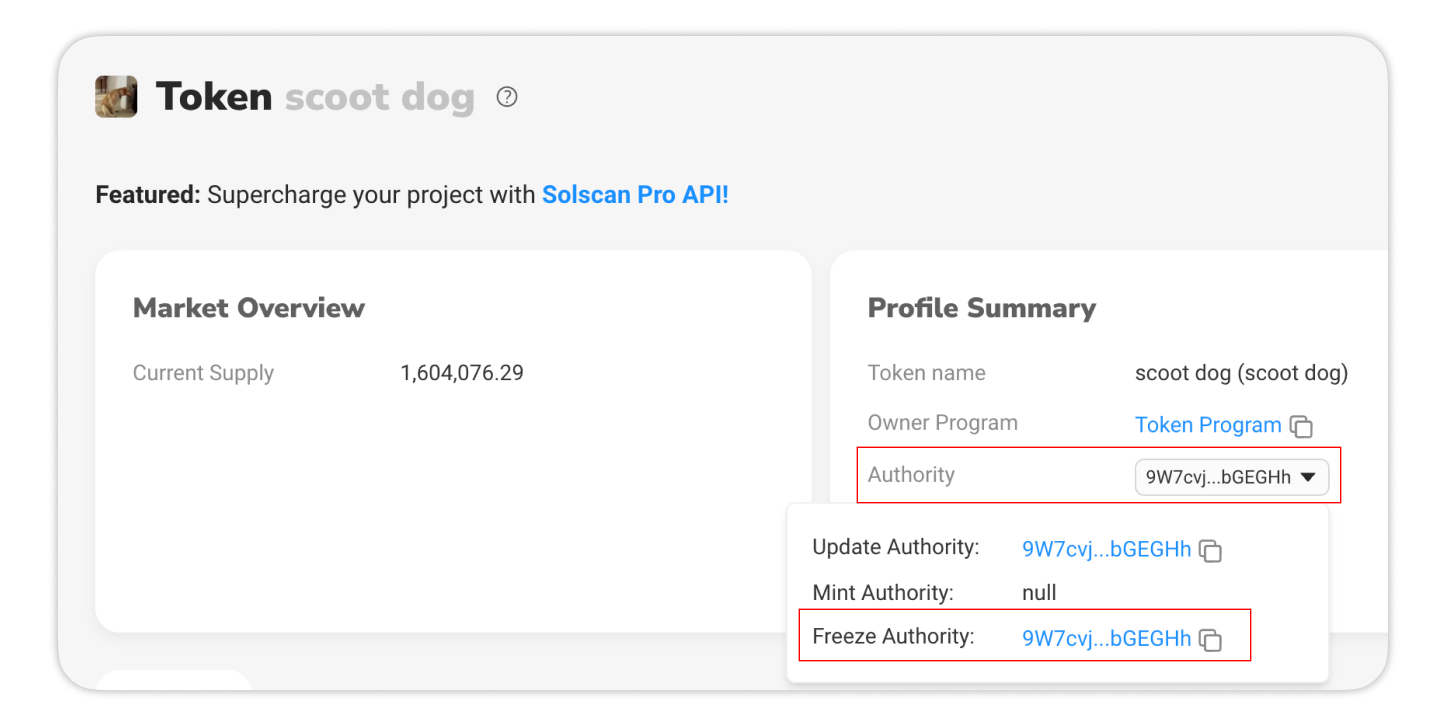Click the Freeze Authority label in popup
This screenshot has height=726, width=1446.
893,636
